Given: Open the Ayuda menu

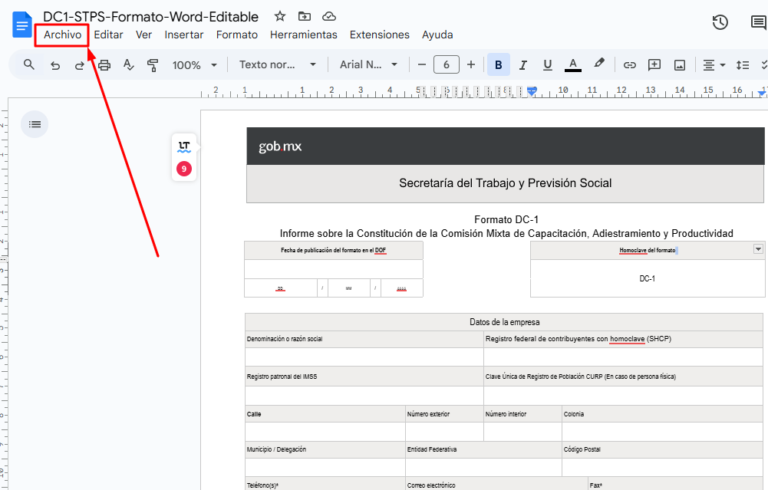Looking at the screenshot, I should 437,35.
